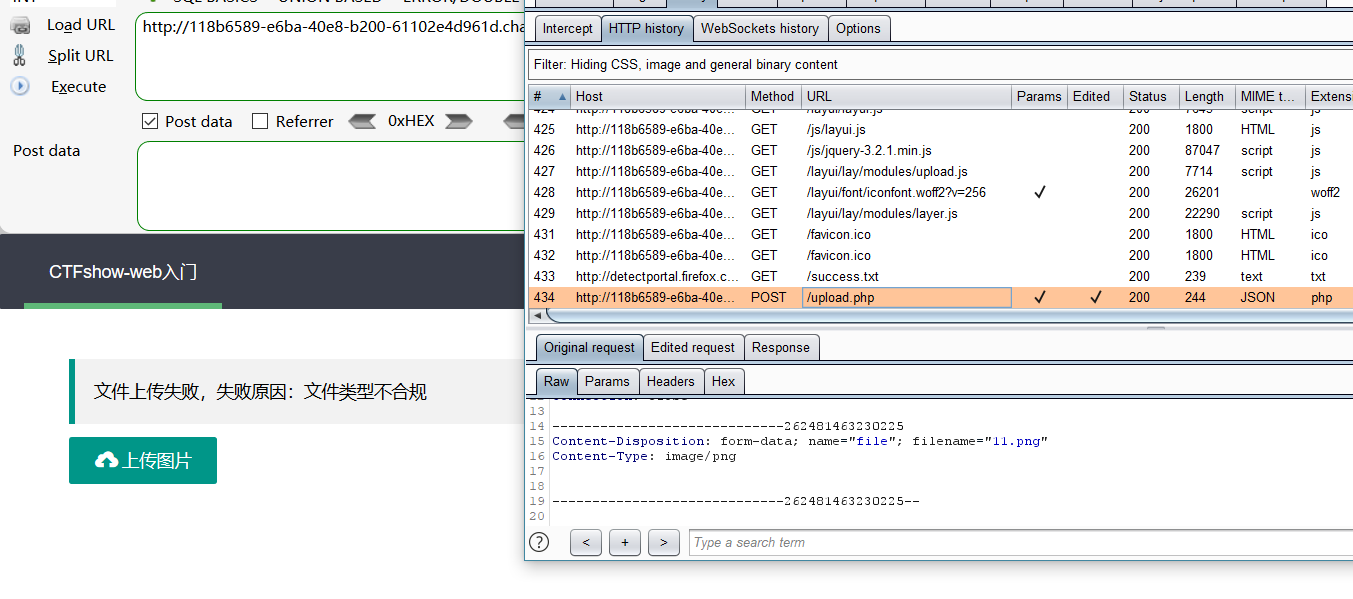Viewport: 1353px width, 599px height.
Task: Click the previous match < button
Action: click(585, 542)
